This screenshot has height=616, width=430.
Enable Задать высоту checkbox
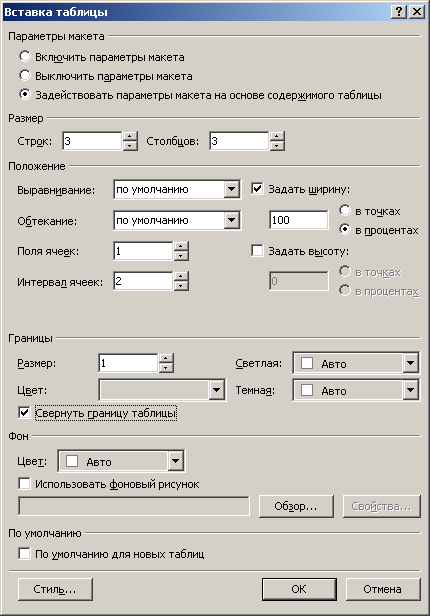[x=257, y=251]
